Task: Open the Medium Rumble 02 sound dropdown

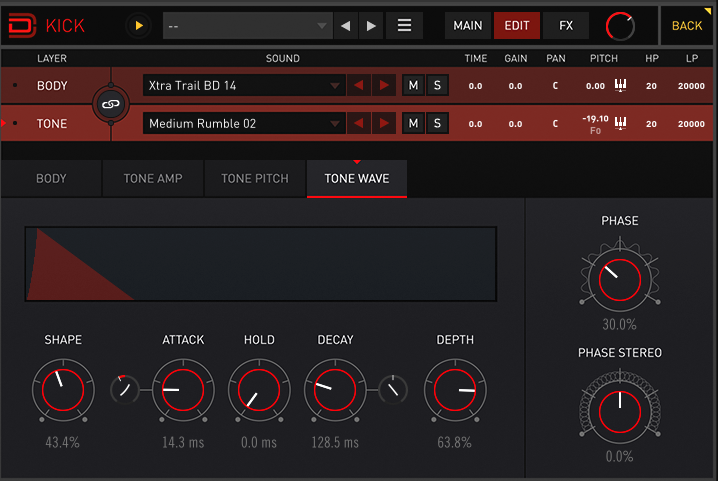Action: coord(244,123)
